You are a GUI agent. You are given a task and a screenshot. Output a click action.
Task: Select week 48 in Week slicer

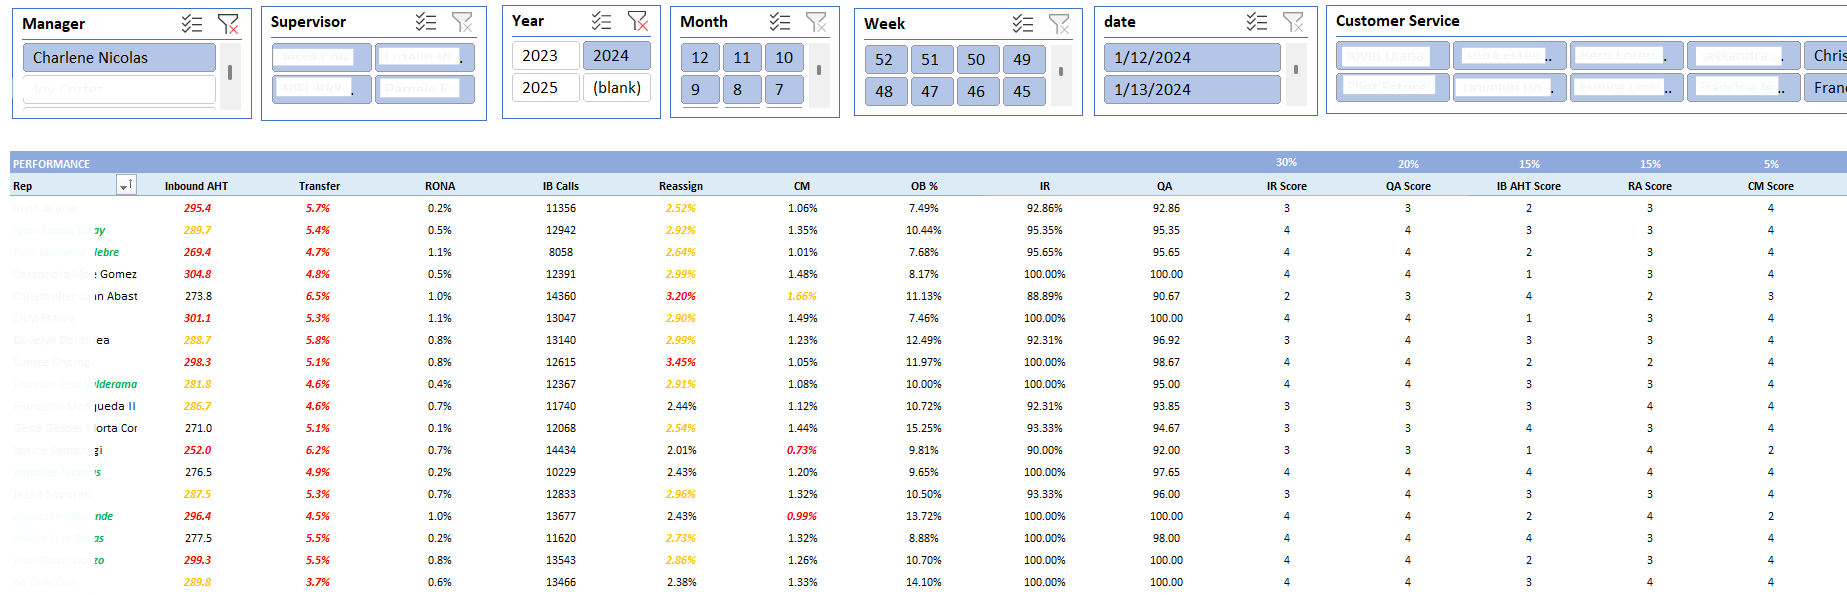(886, 92)
